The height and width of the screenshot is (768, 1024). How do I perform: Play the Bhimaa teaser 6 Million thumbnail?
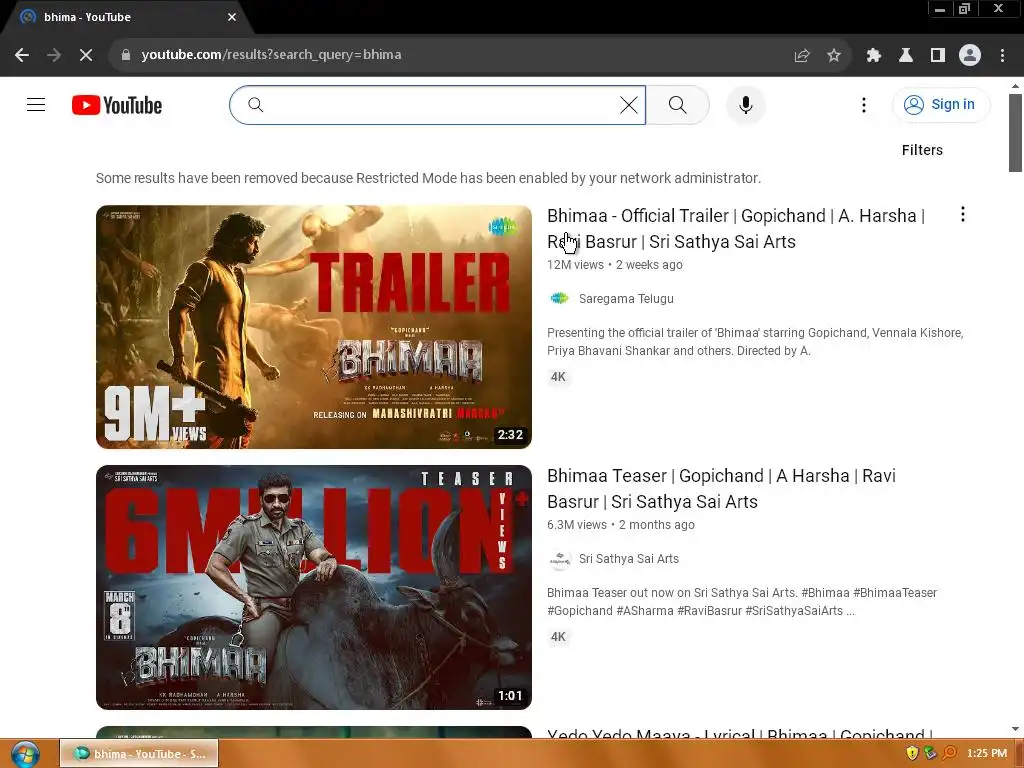click(313, 587)
